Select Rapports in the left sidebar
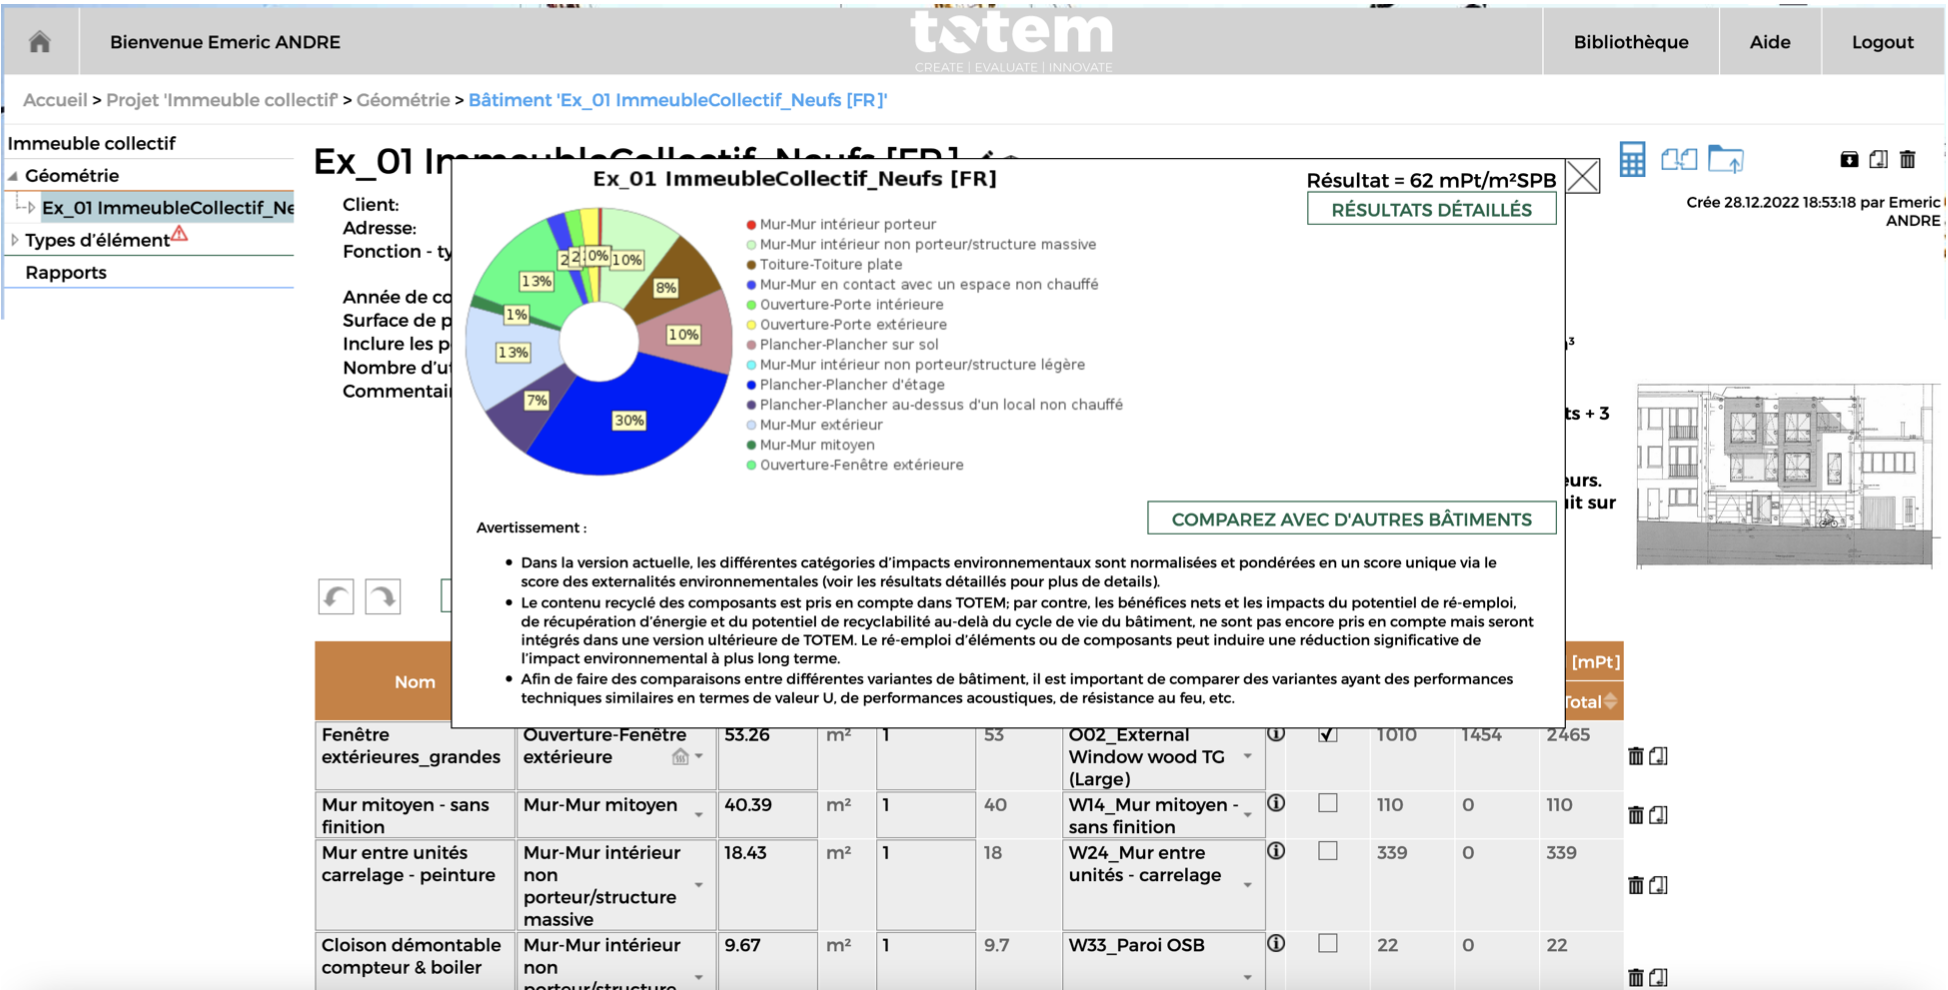Screen dimensions: 1948x990 point(66,272)
